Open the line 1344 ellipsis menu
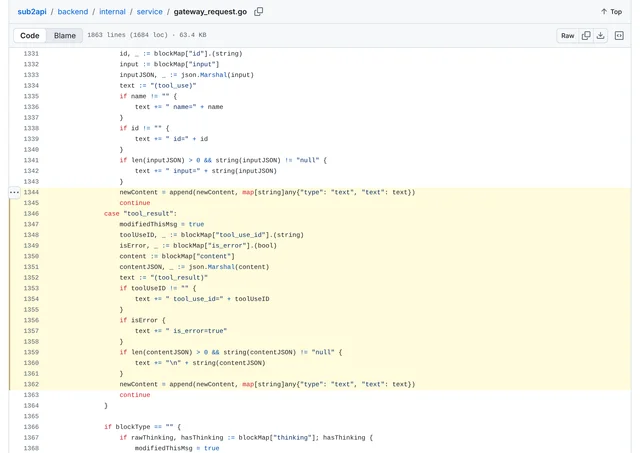 [x=14, y=192]
